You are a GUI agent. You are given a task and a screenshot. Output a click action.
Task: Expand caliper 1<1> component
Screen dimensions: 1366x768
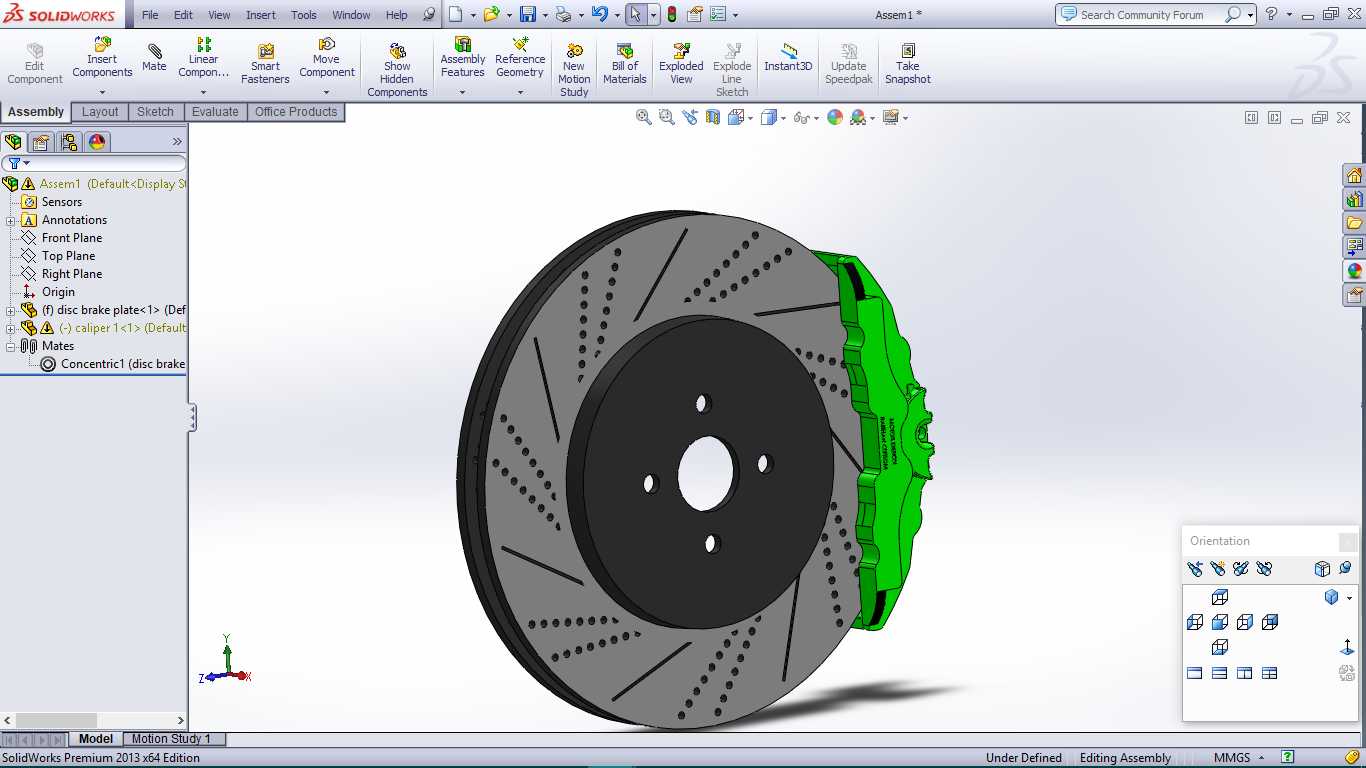click(11, 329)
